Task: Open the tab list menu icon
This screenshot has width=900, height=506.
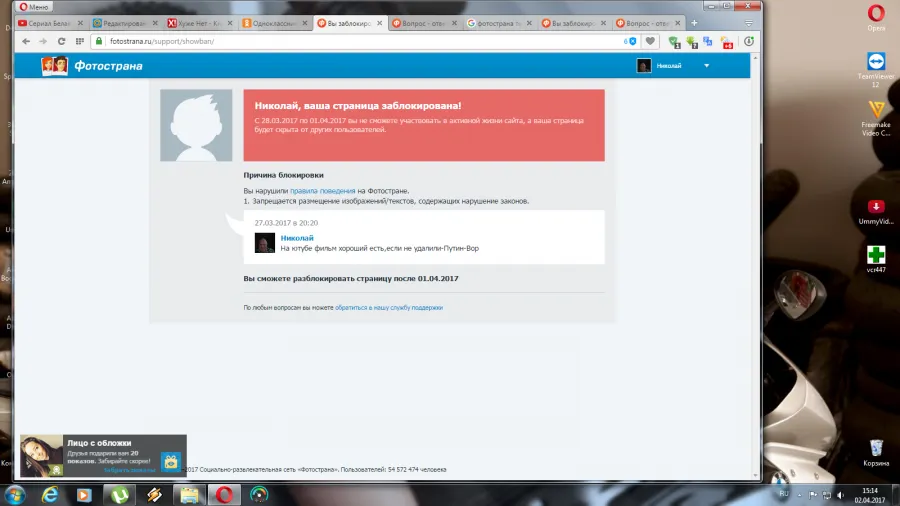Action: pos(748,24)
